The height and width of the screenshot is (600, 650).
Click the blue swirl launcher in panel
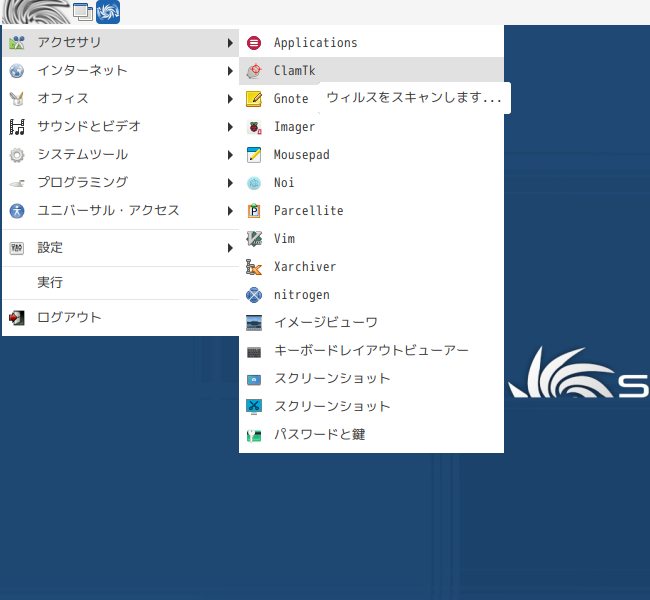click(x=108, y=12)
